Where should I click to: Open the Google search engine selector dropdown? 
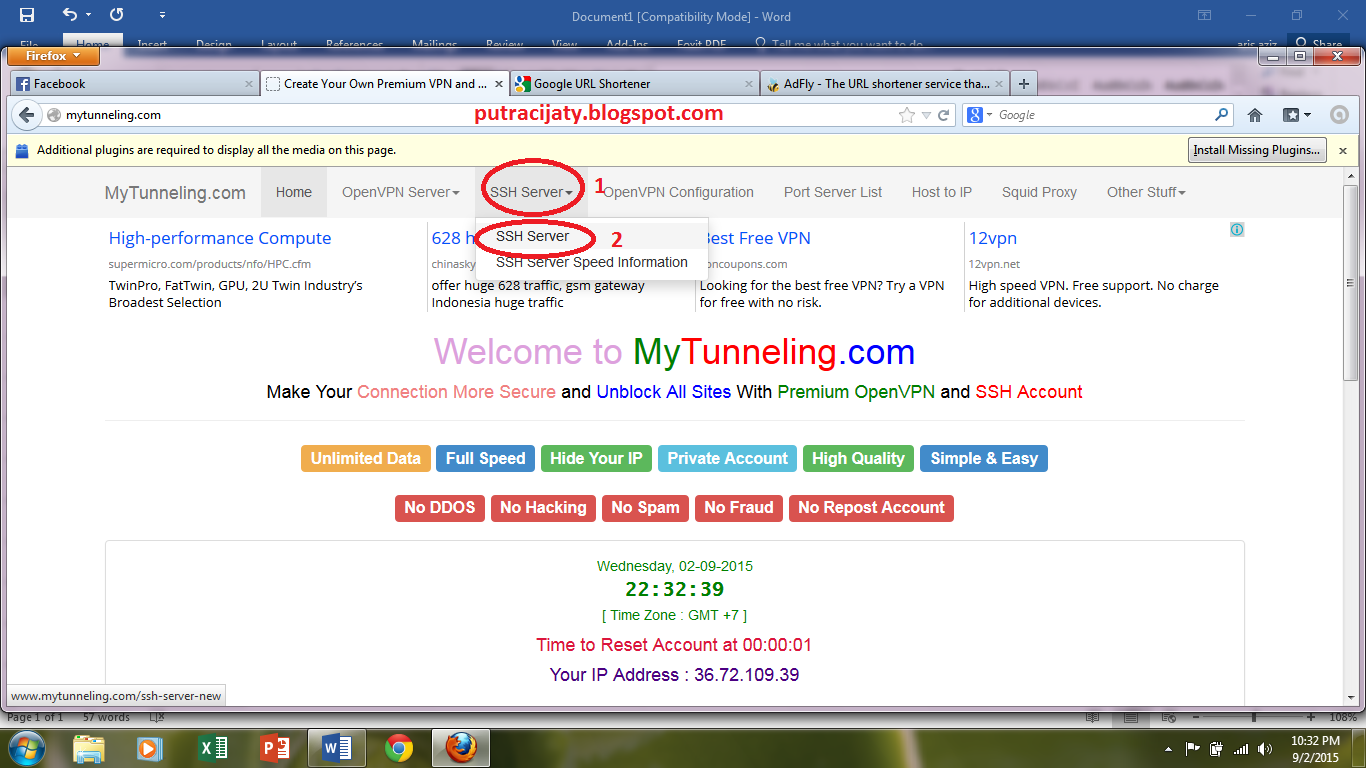tap(979, 115)
